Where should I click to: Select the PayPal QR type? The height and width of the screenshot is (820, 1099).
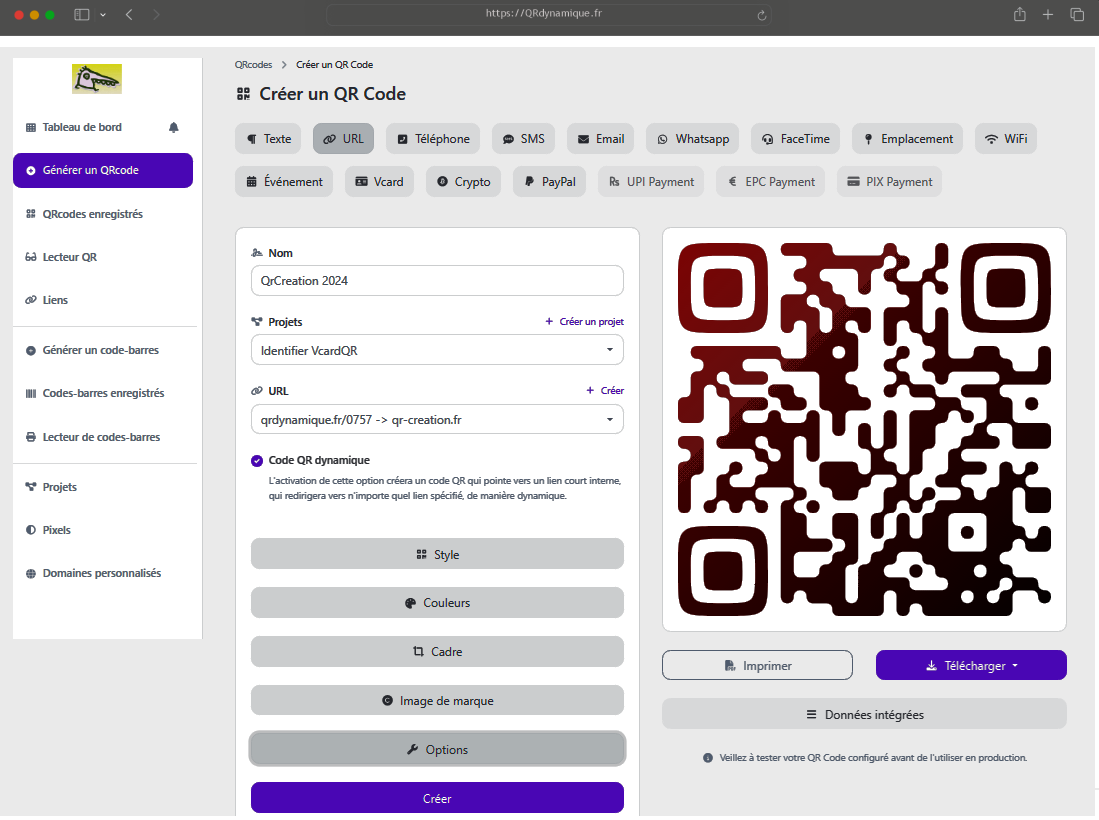click(550, 182)
